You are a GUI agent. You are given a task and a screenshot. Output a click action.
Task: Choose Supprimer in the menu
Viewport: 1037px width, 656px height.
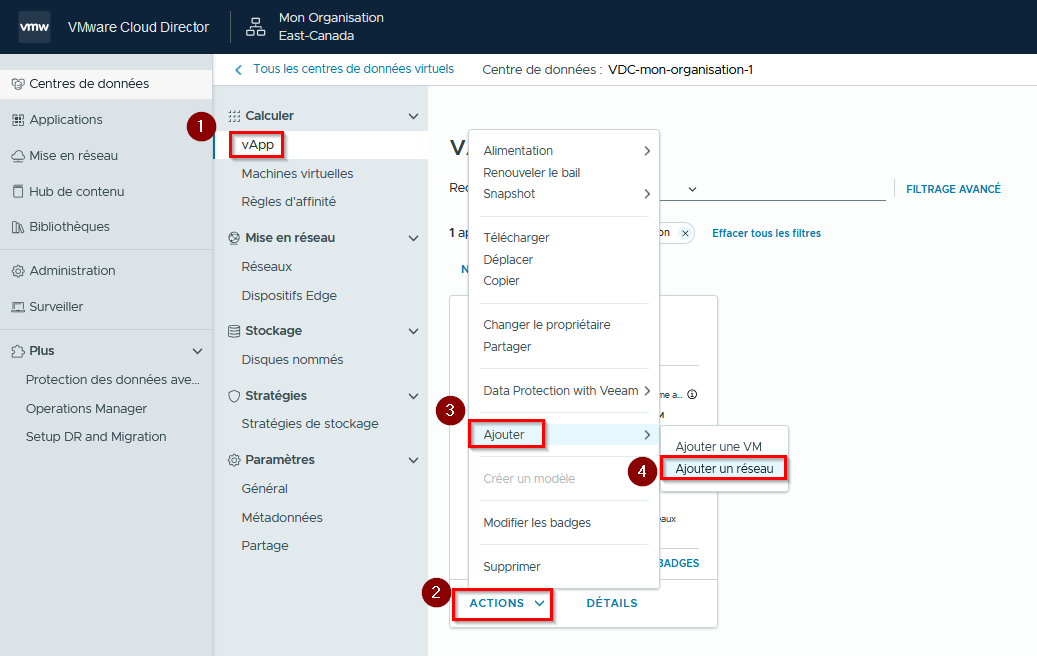point(512,567)
